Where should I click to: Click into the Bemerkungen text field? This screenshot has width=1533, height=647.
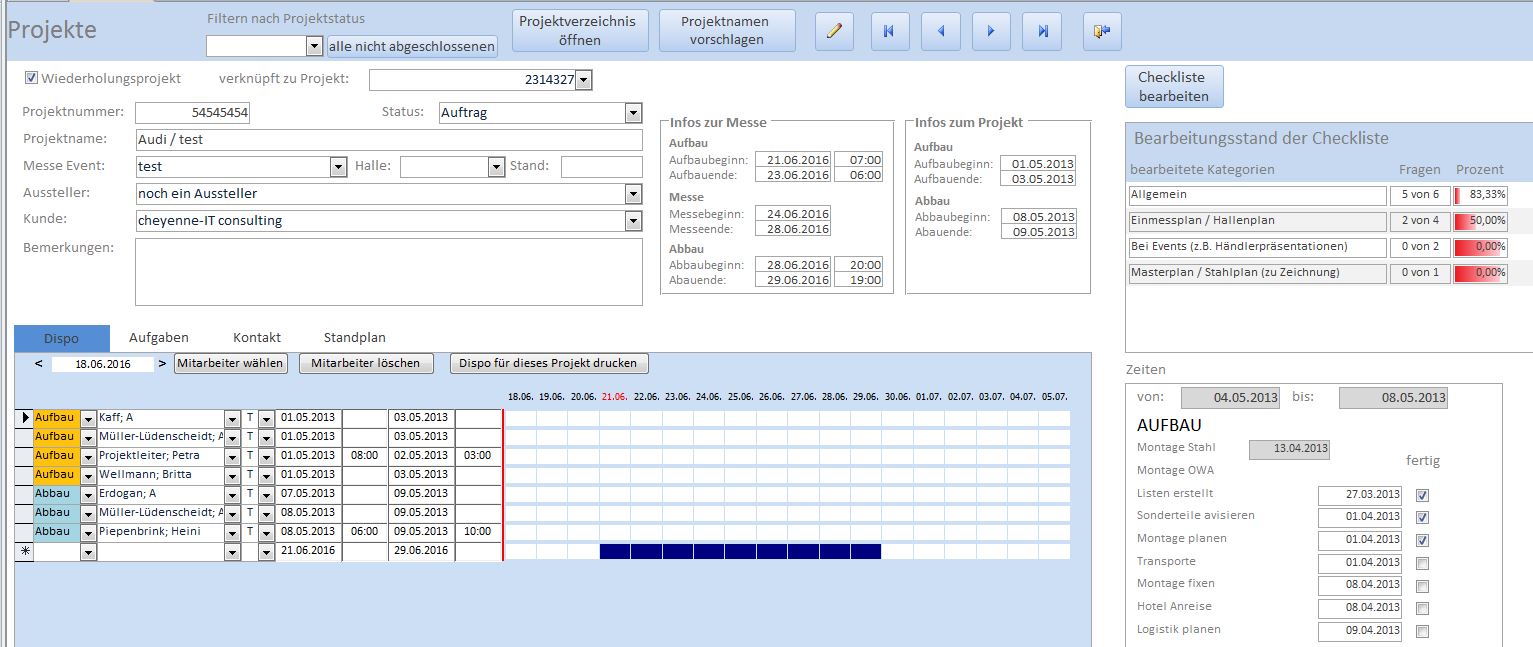(388, 271)
